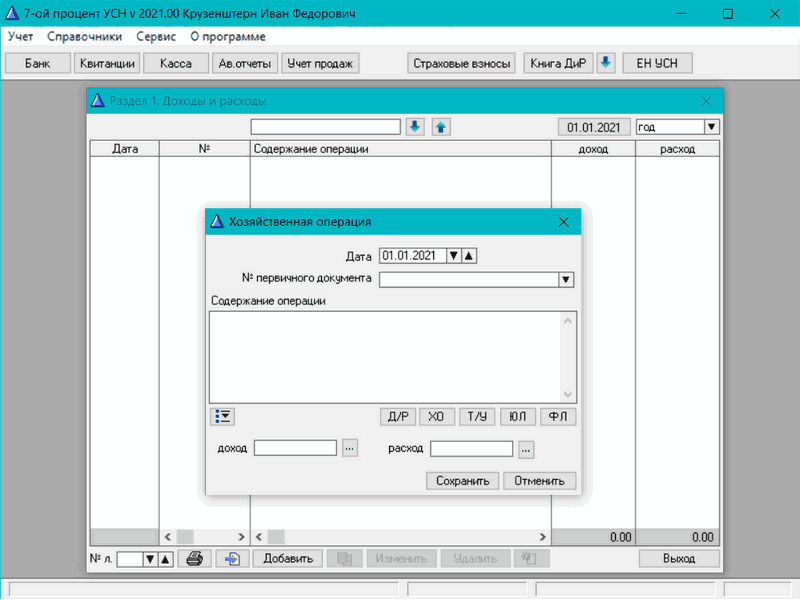Click the search-up arrow icon in Раздел 1
The image size is (800, 600).
tap(441, 127)
